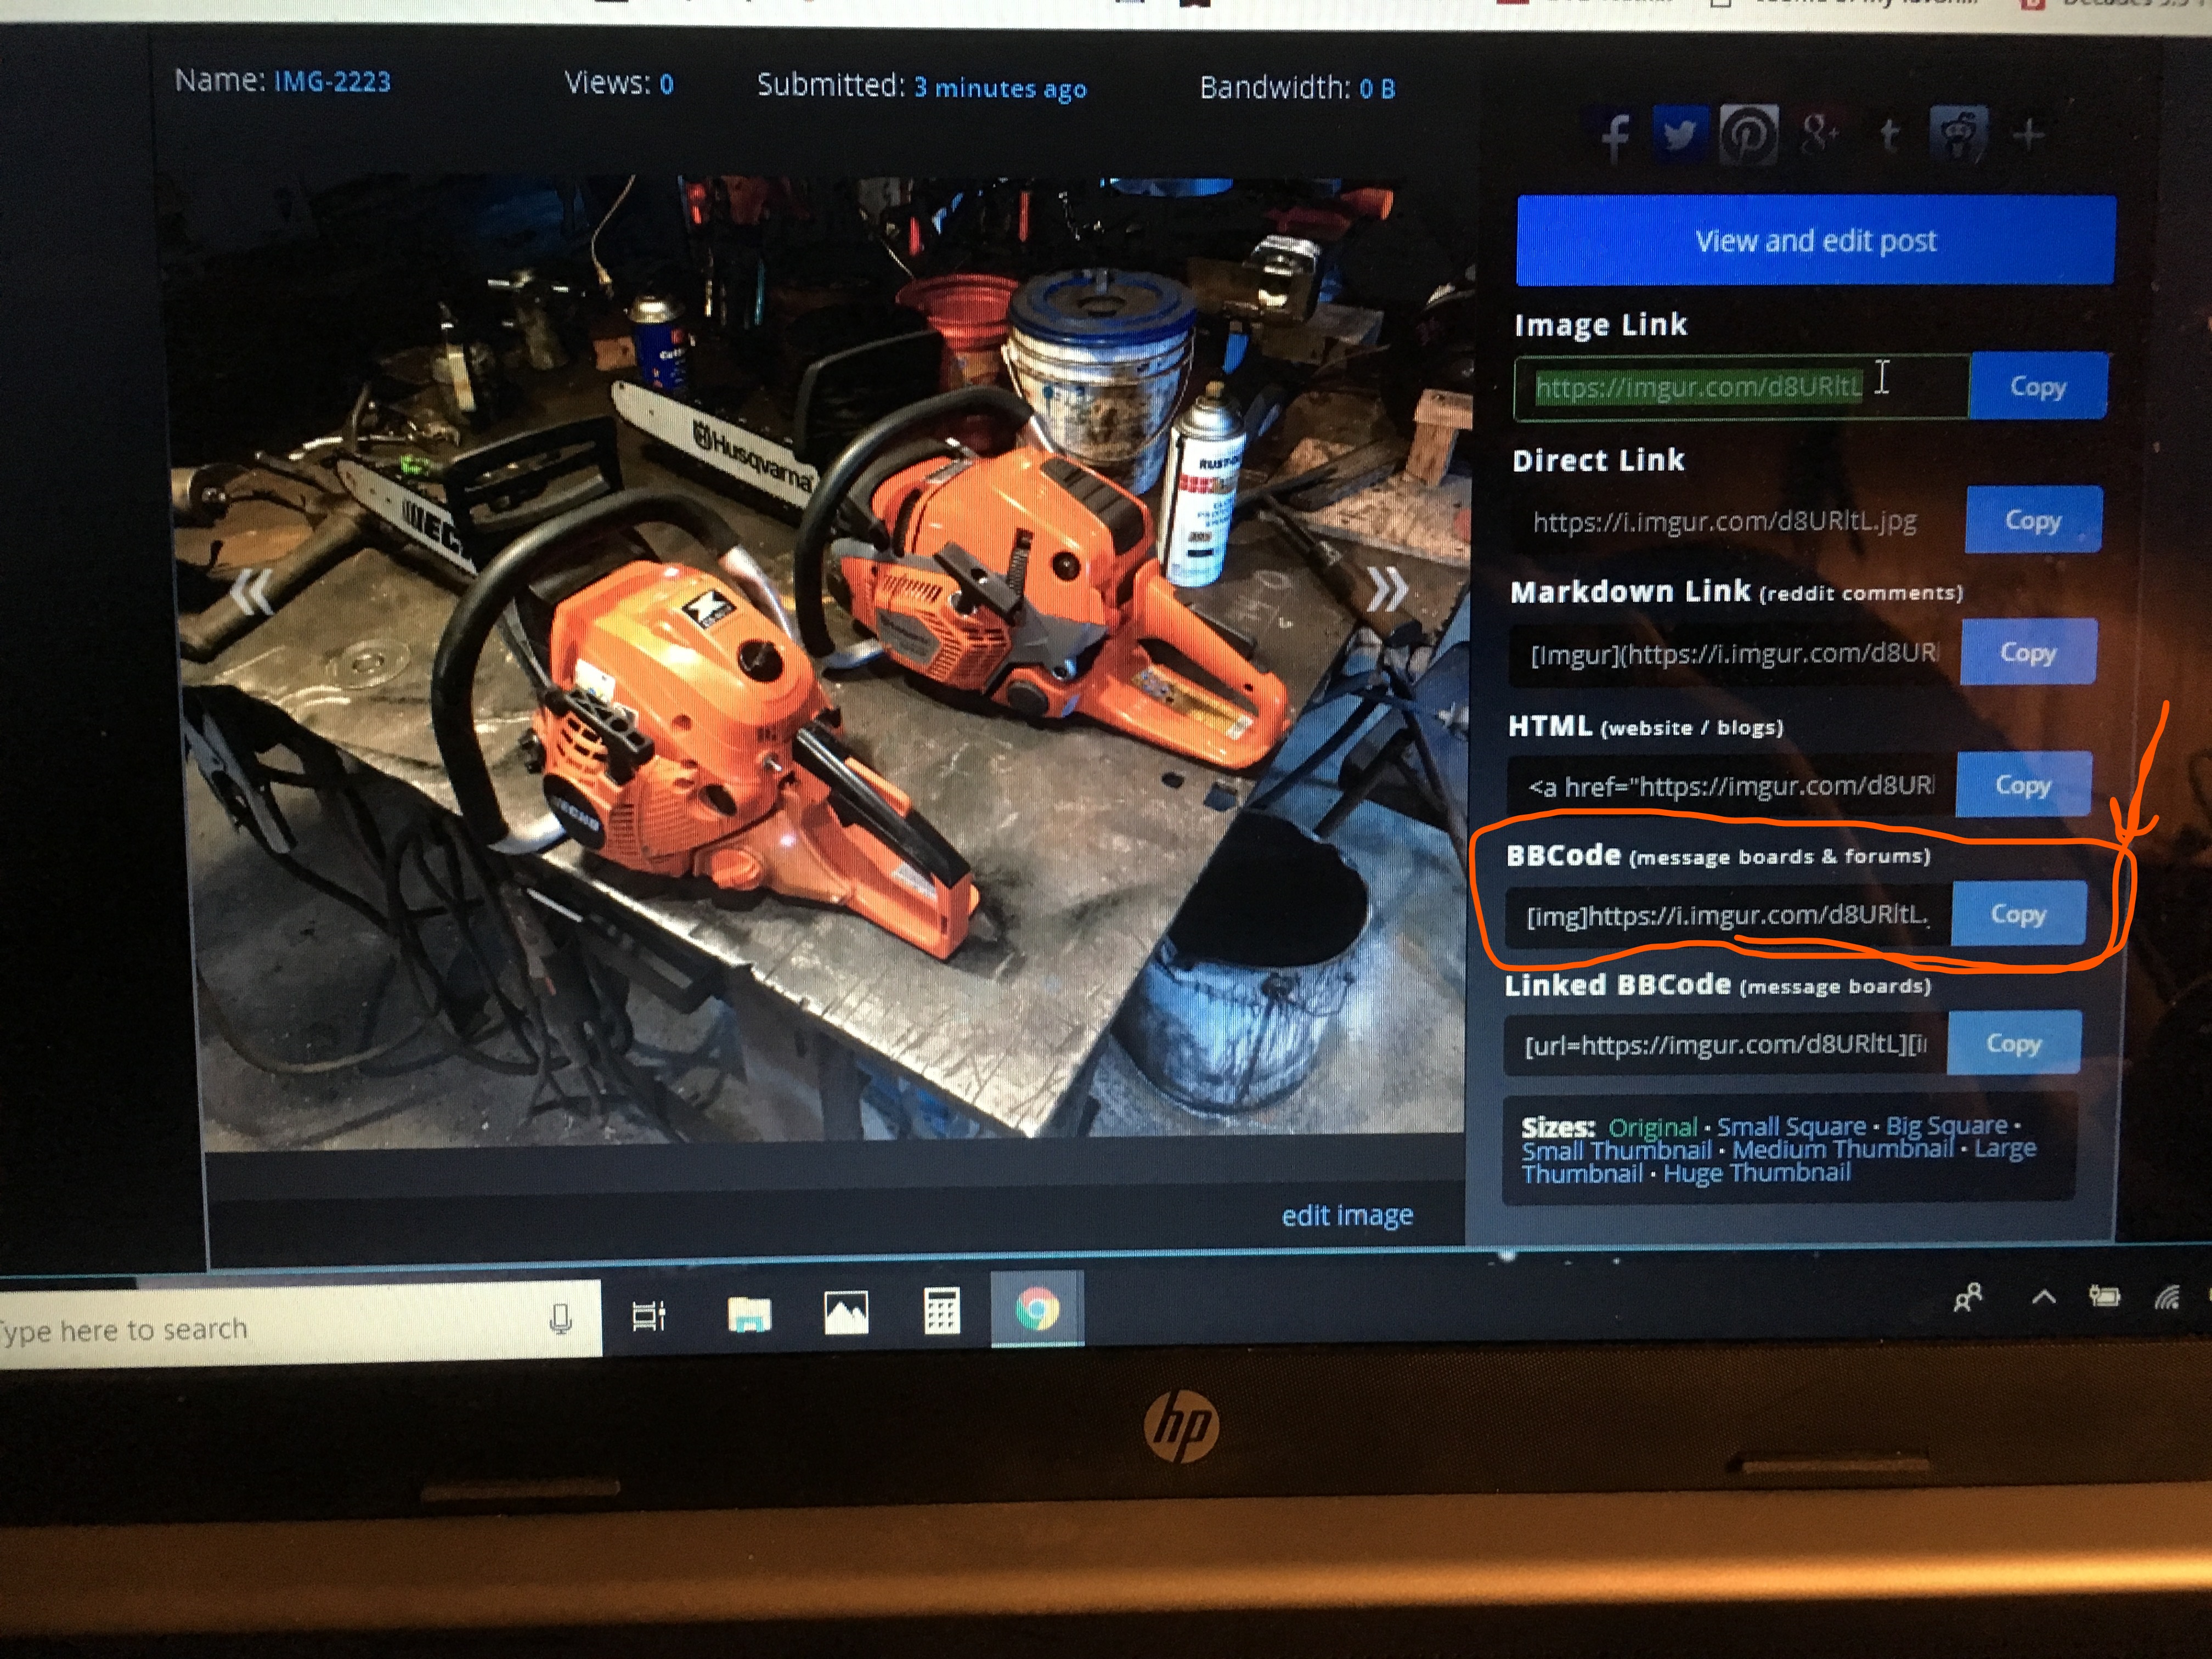Open Calculator from taskbar
The width and height of the screenshot is (2212, 1659).
pyautogui.click(x=941, y=1310)
